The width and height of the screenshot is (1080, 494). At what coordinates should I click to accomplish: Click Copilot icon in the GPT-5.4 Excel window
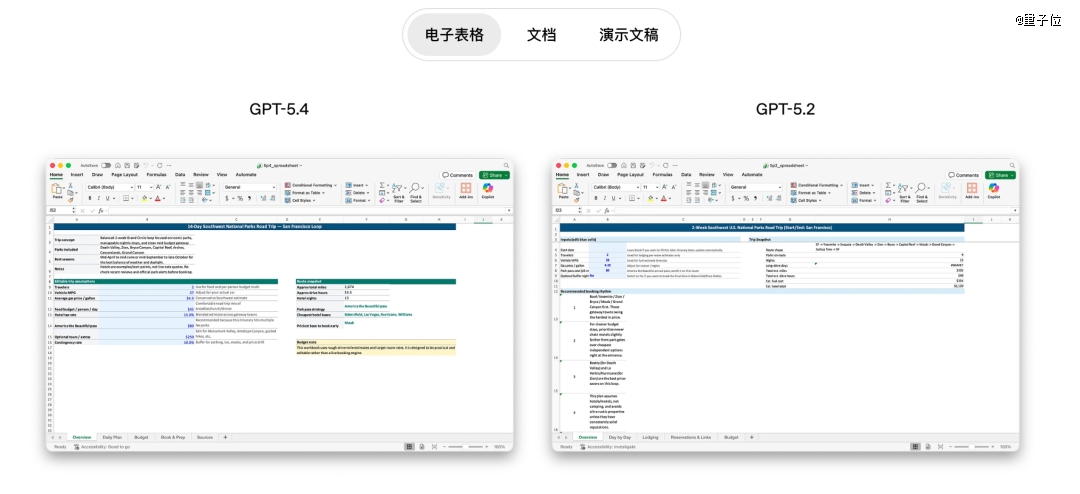click(488, 189)
